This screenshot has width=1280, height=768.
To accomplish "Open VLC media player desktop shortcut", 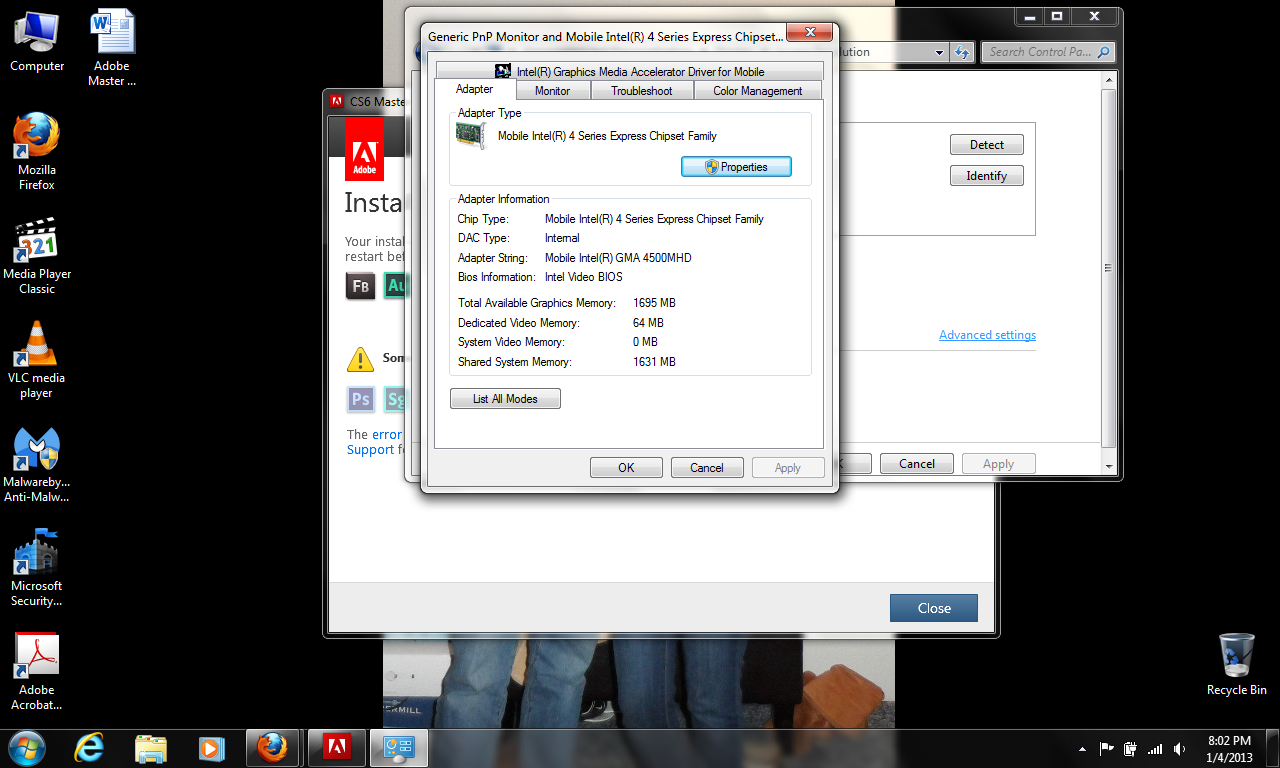I will coord(36,360).
